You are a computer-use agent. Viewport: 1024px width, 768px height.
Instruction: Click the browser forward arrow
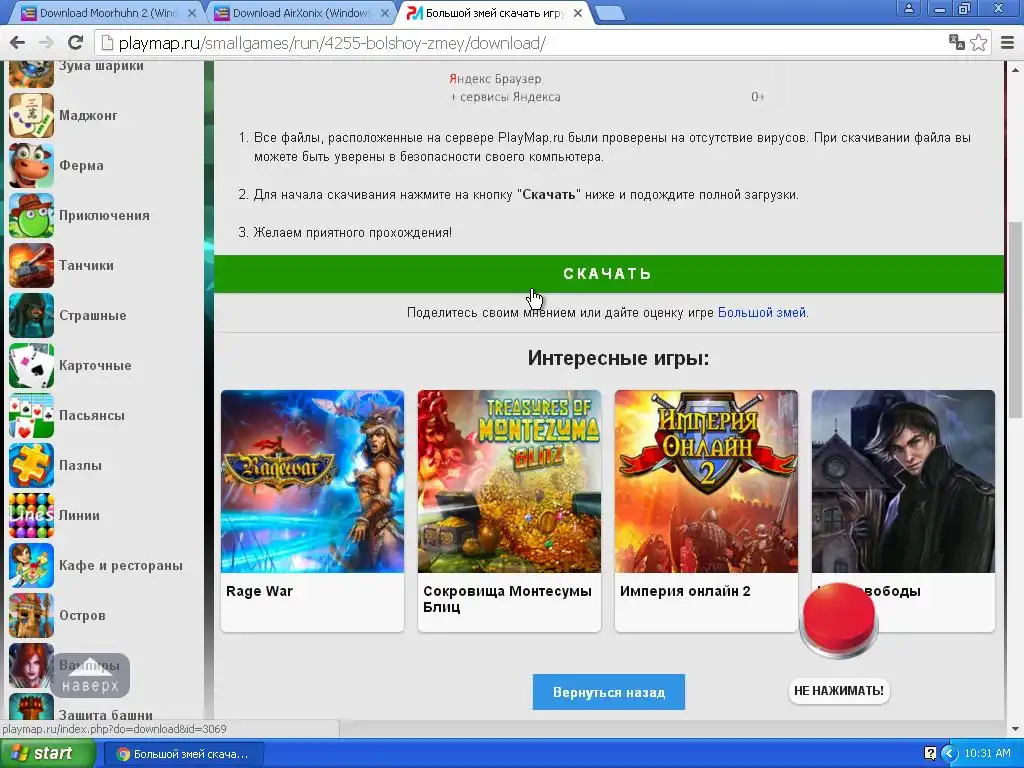pyautogui.click(x=46, y=43)
